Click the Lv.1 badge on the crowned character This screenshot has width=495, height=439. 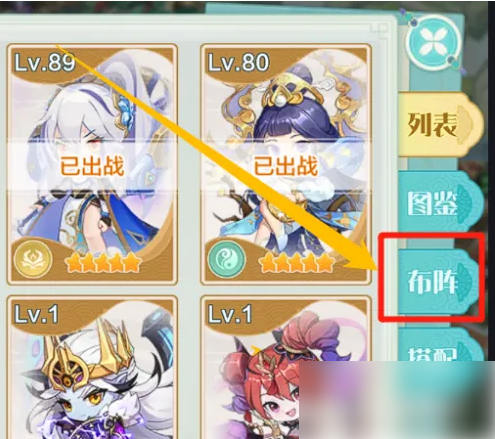click(x=36, y=314)
